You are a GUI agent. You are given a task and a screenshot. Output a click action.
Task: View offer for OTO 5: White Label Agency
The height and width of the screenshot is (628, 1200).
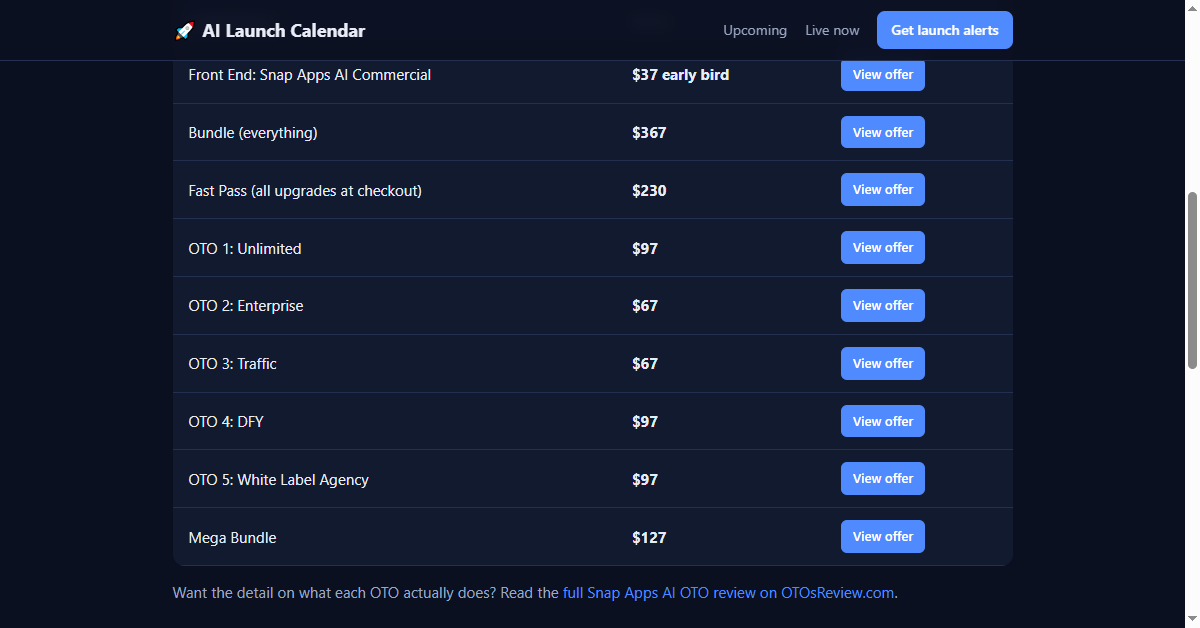883,478
